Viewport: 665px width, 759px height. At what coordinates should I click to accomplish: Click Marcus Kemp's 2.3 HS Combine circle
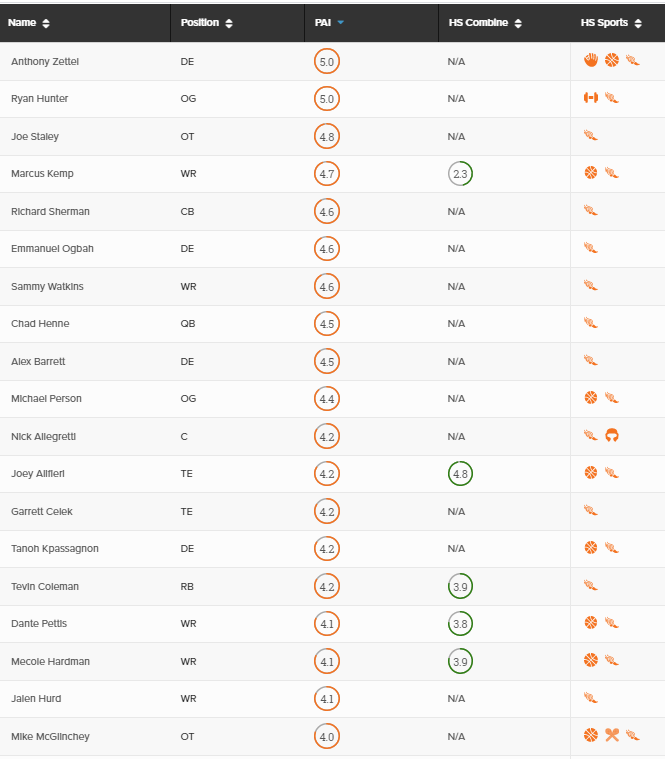click(460, 173)
